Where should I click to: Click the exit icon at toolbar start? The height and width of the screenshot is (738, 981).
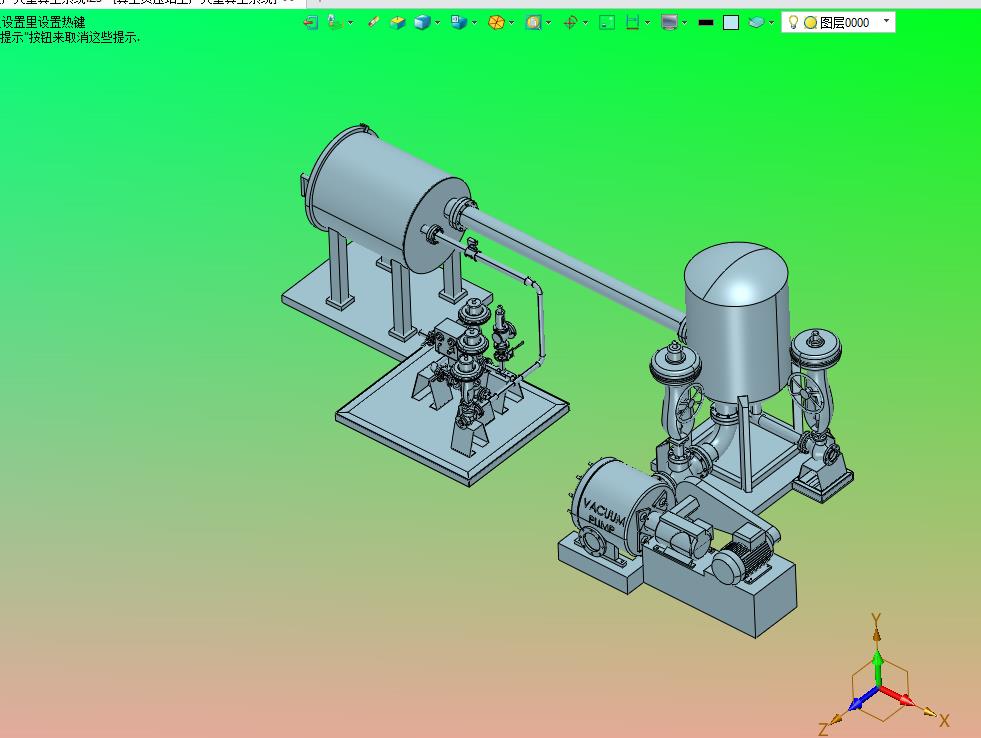click(311, 23)
